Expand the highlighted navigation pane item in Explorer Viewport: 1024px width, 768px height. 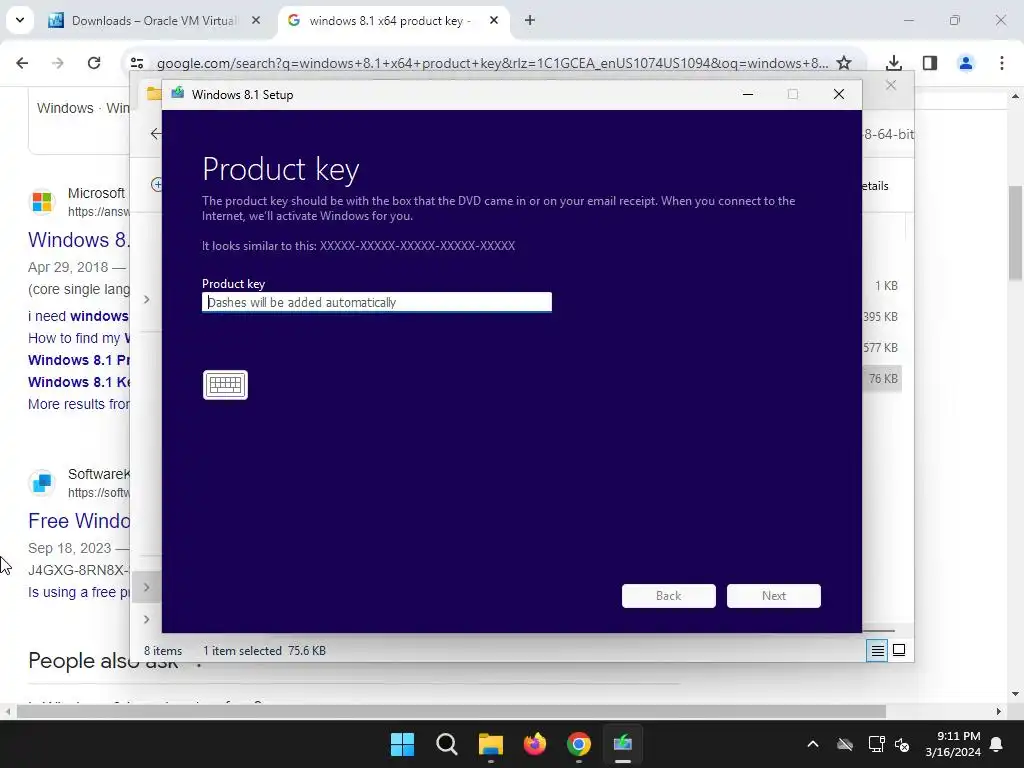tap(147, 587)
